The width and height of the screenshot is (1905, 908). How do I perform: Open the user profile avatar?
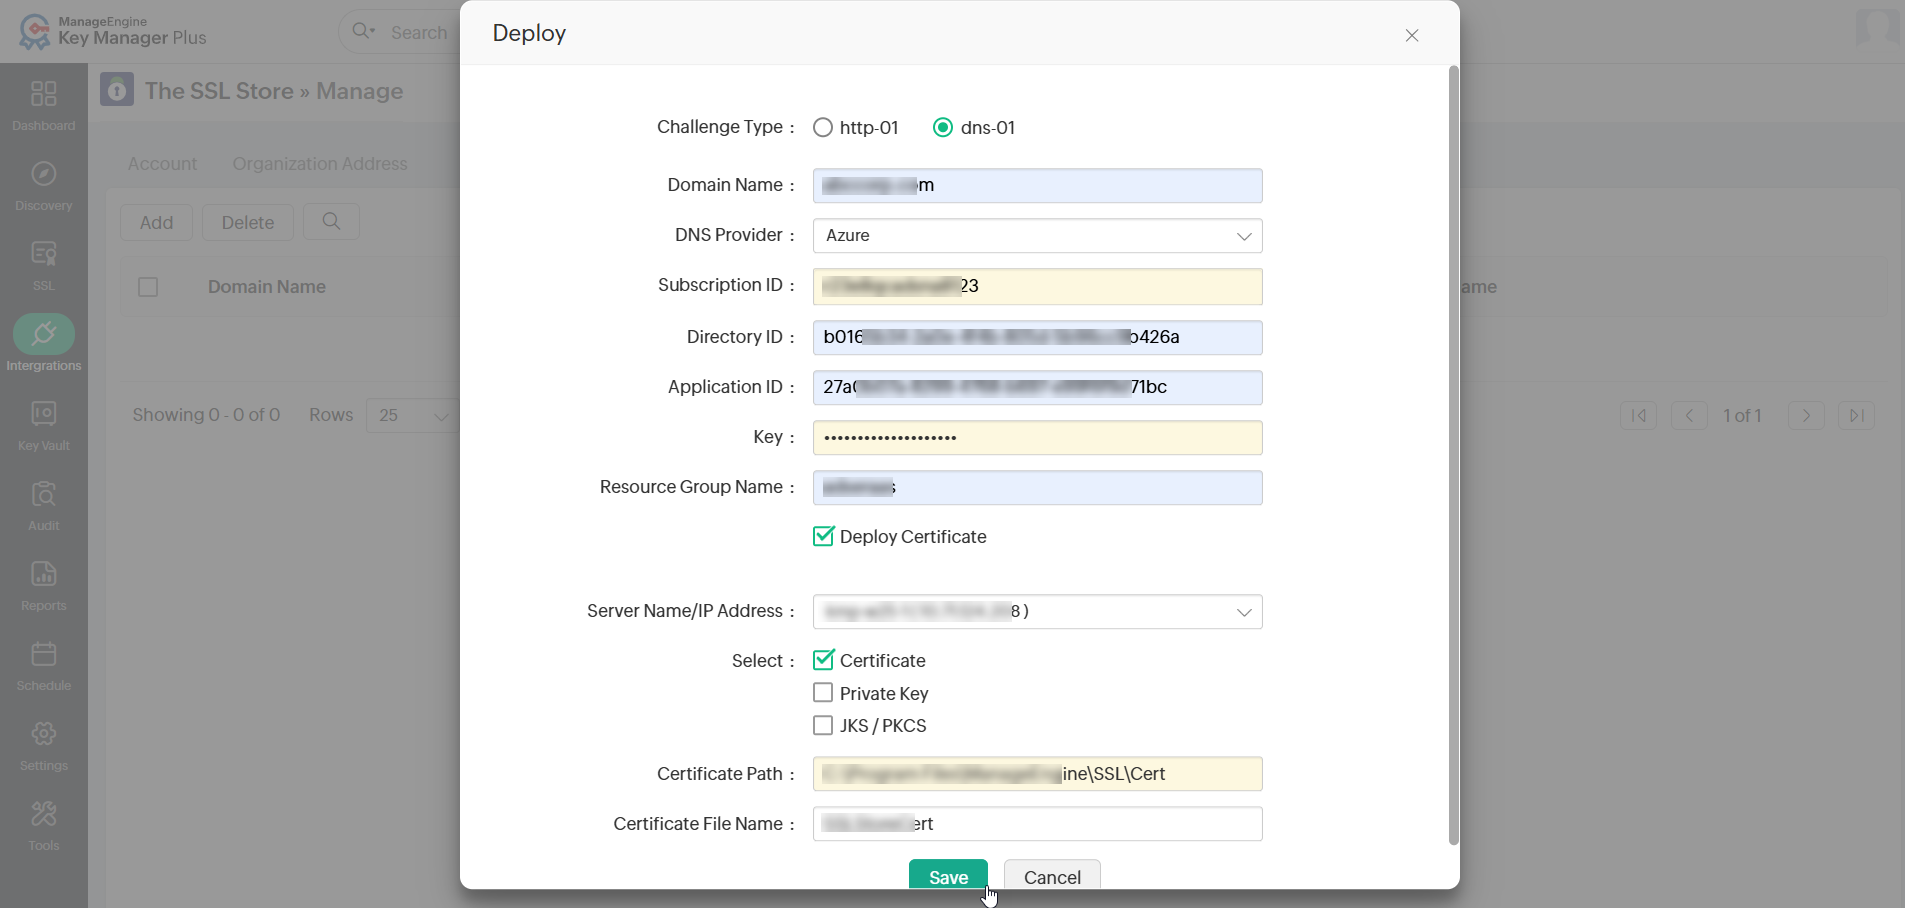coord(1877,26)
